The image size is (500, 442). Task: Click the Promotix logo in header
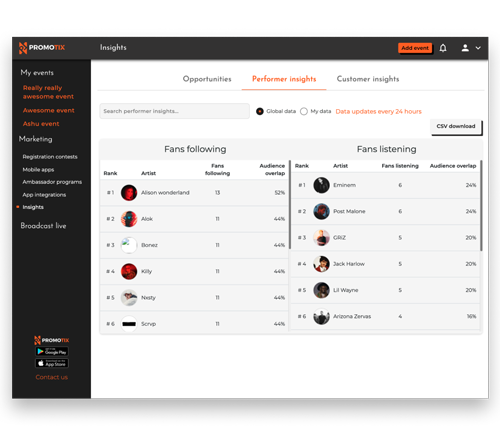[42, 48]
